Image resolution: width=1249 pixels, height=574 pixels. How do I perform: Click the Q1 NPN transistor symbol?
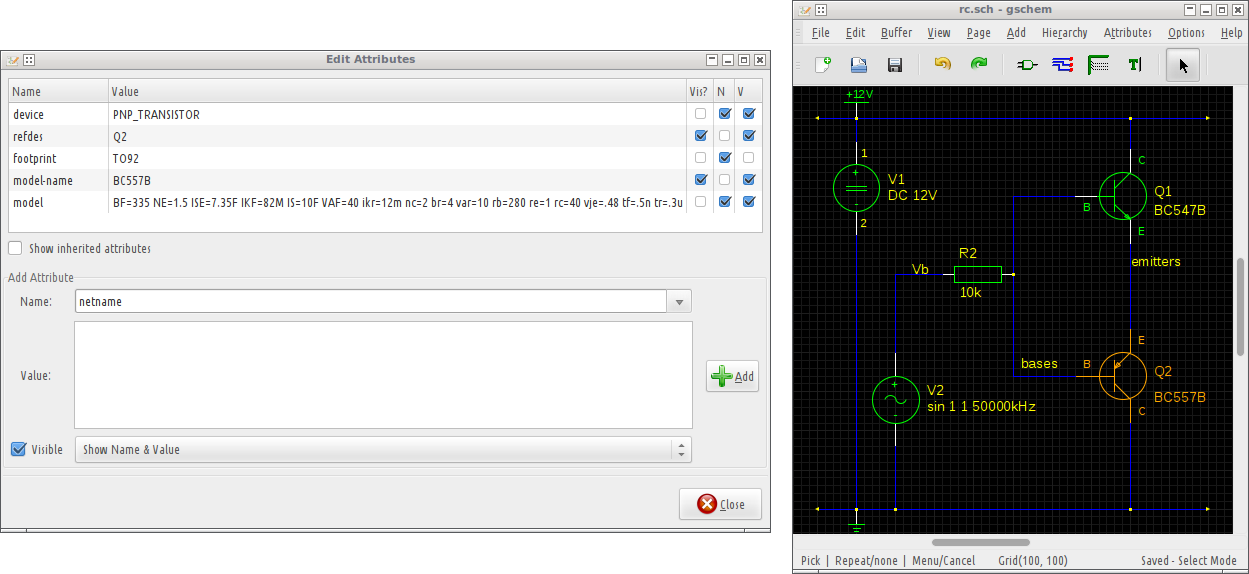coord(1122,195)
